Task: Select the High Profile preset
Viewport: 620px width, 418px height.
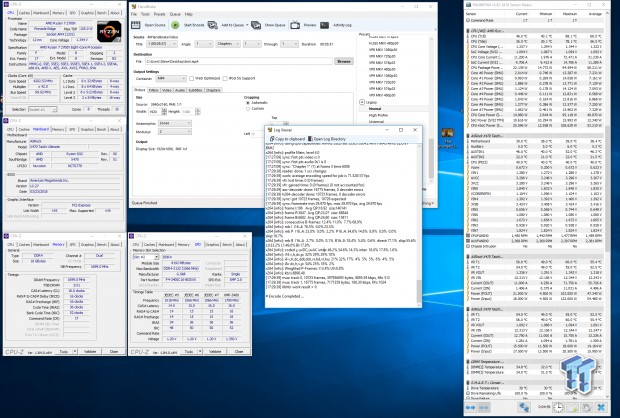Action: point(378,115)
